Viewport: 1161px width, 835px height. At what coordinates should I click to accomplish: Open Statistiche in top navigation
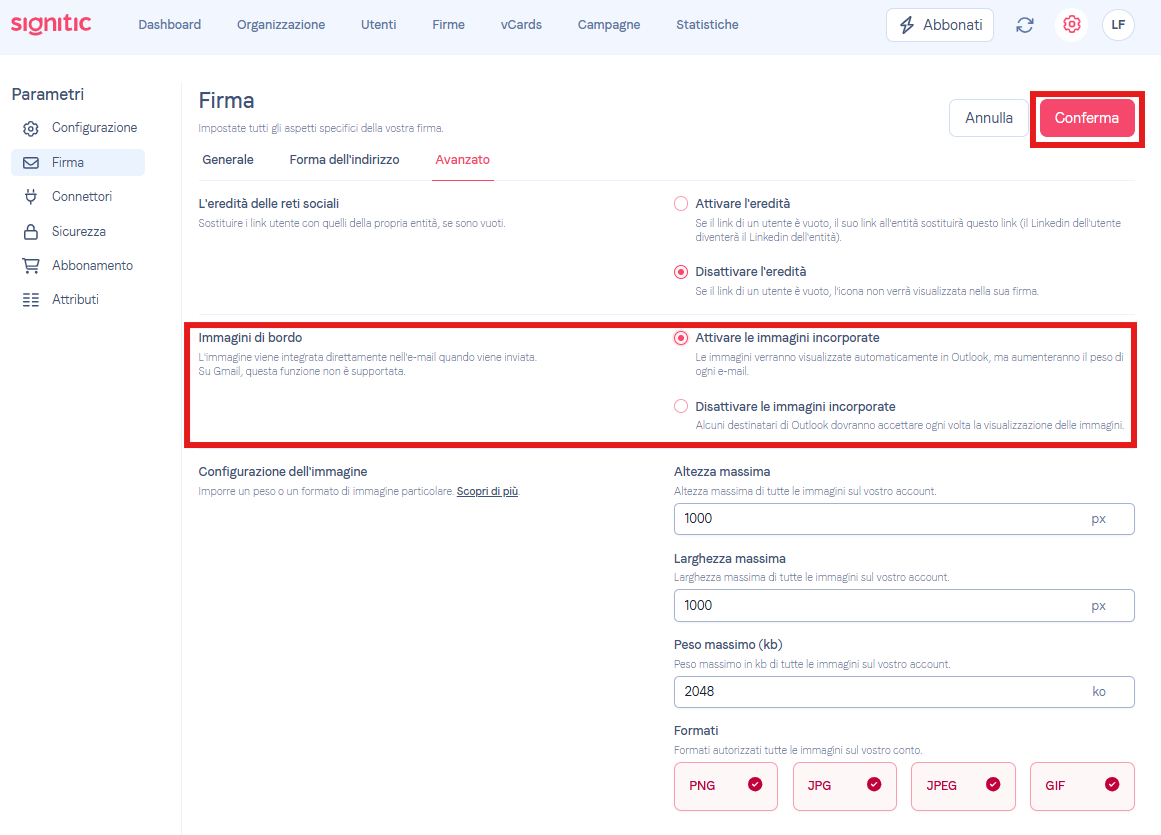point(707,24)
